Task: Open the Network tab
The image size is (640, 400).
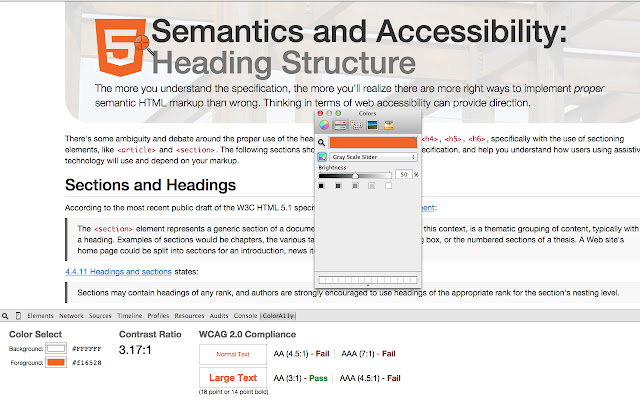Action: click(71, 316)
